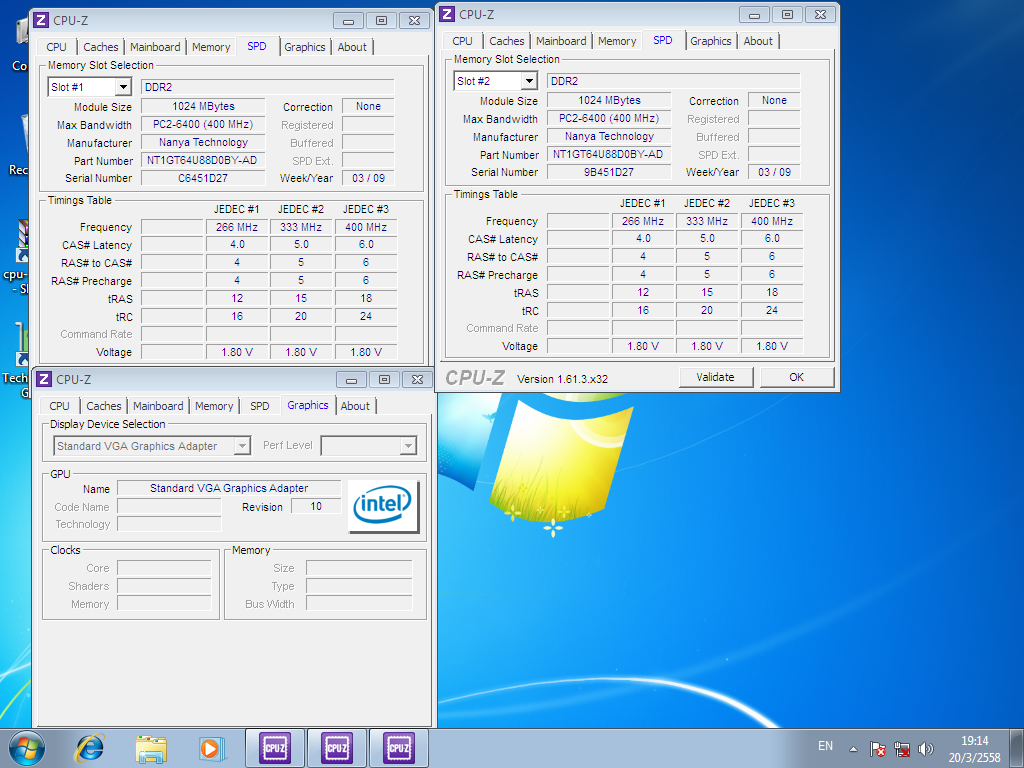This screenshot has height=768, width=1024.
Task: Open Memory tab in Slot #2 window
Action: click(x=617, y=41)
